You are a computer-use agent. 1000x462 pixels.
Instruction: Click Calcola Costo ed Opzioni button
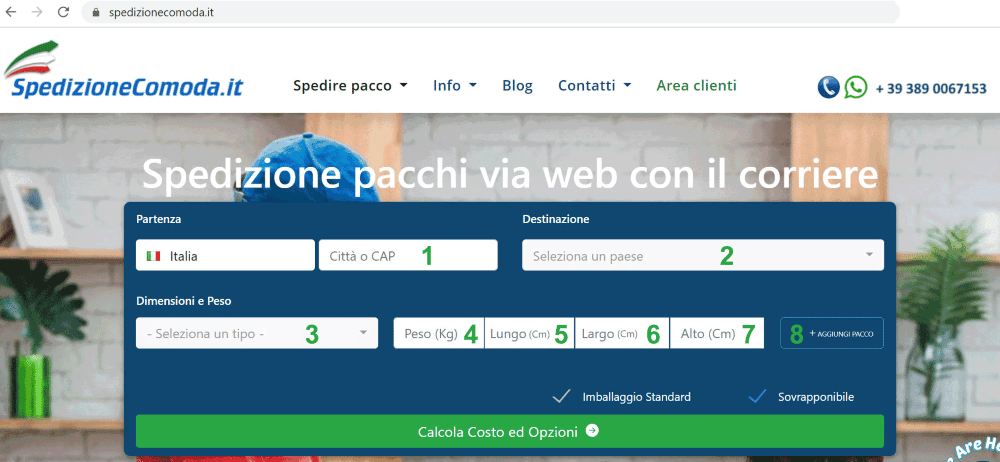(509, 432)
